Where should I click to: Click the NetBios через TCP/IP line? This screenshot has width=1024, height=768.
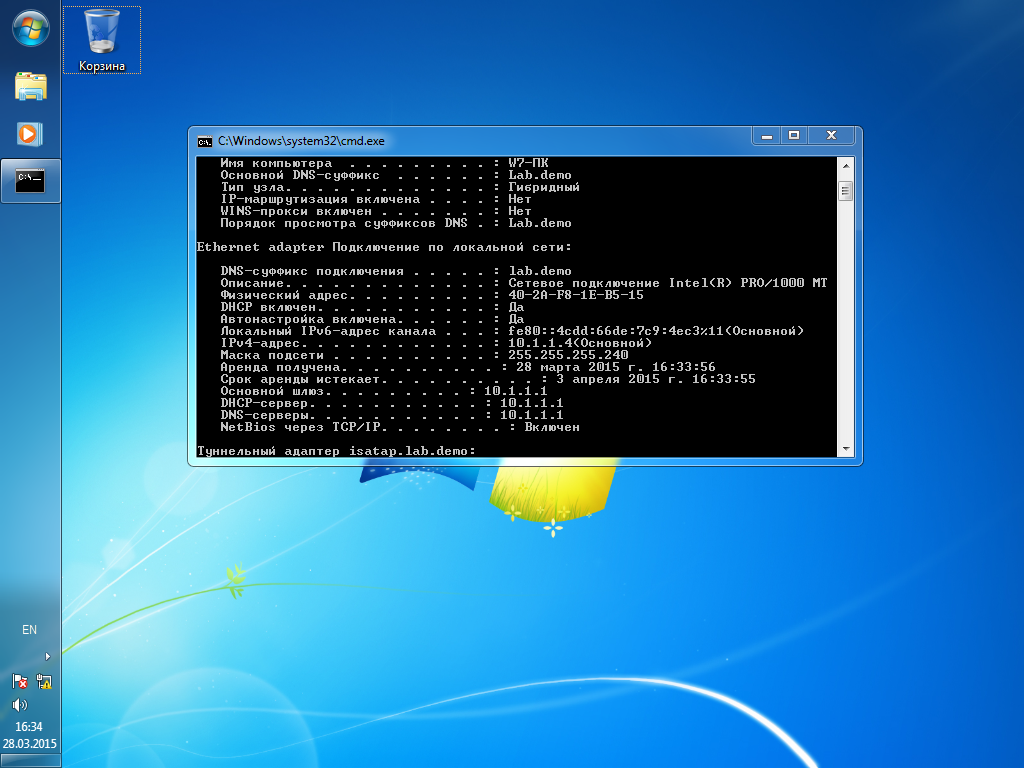[x=400, y=427]
